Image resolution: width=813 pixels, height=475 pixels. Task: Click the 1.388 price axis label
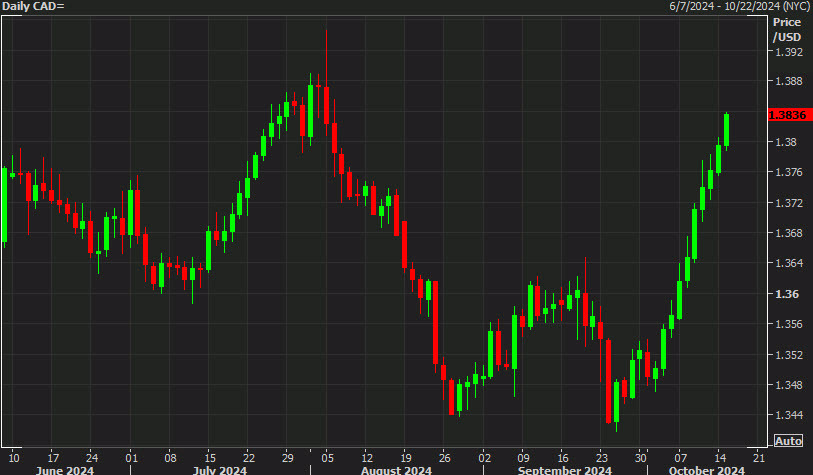[x=789, y=81]
